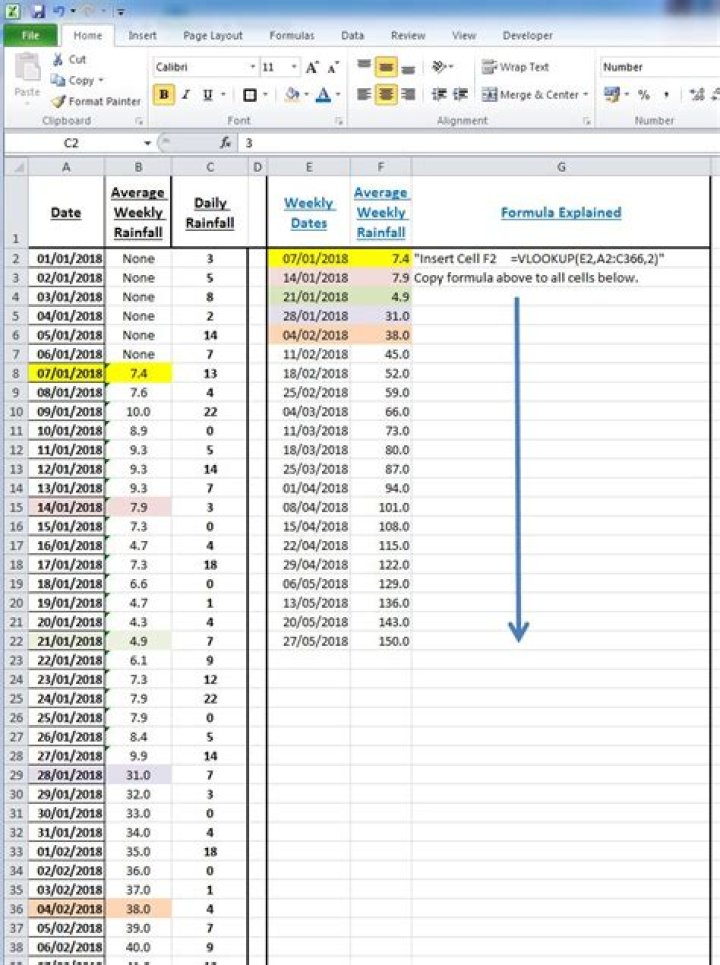
Task: Click the Copy icon
Action: click(58, 80)
